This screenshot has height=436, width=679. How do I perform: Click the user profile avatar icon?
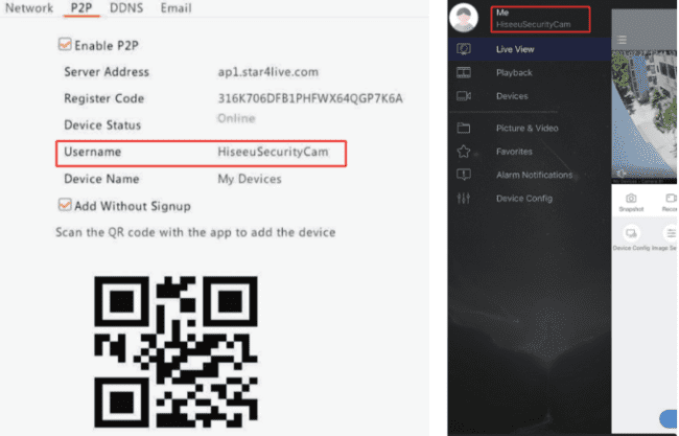pos(464,18)
